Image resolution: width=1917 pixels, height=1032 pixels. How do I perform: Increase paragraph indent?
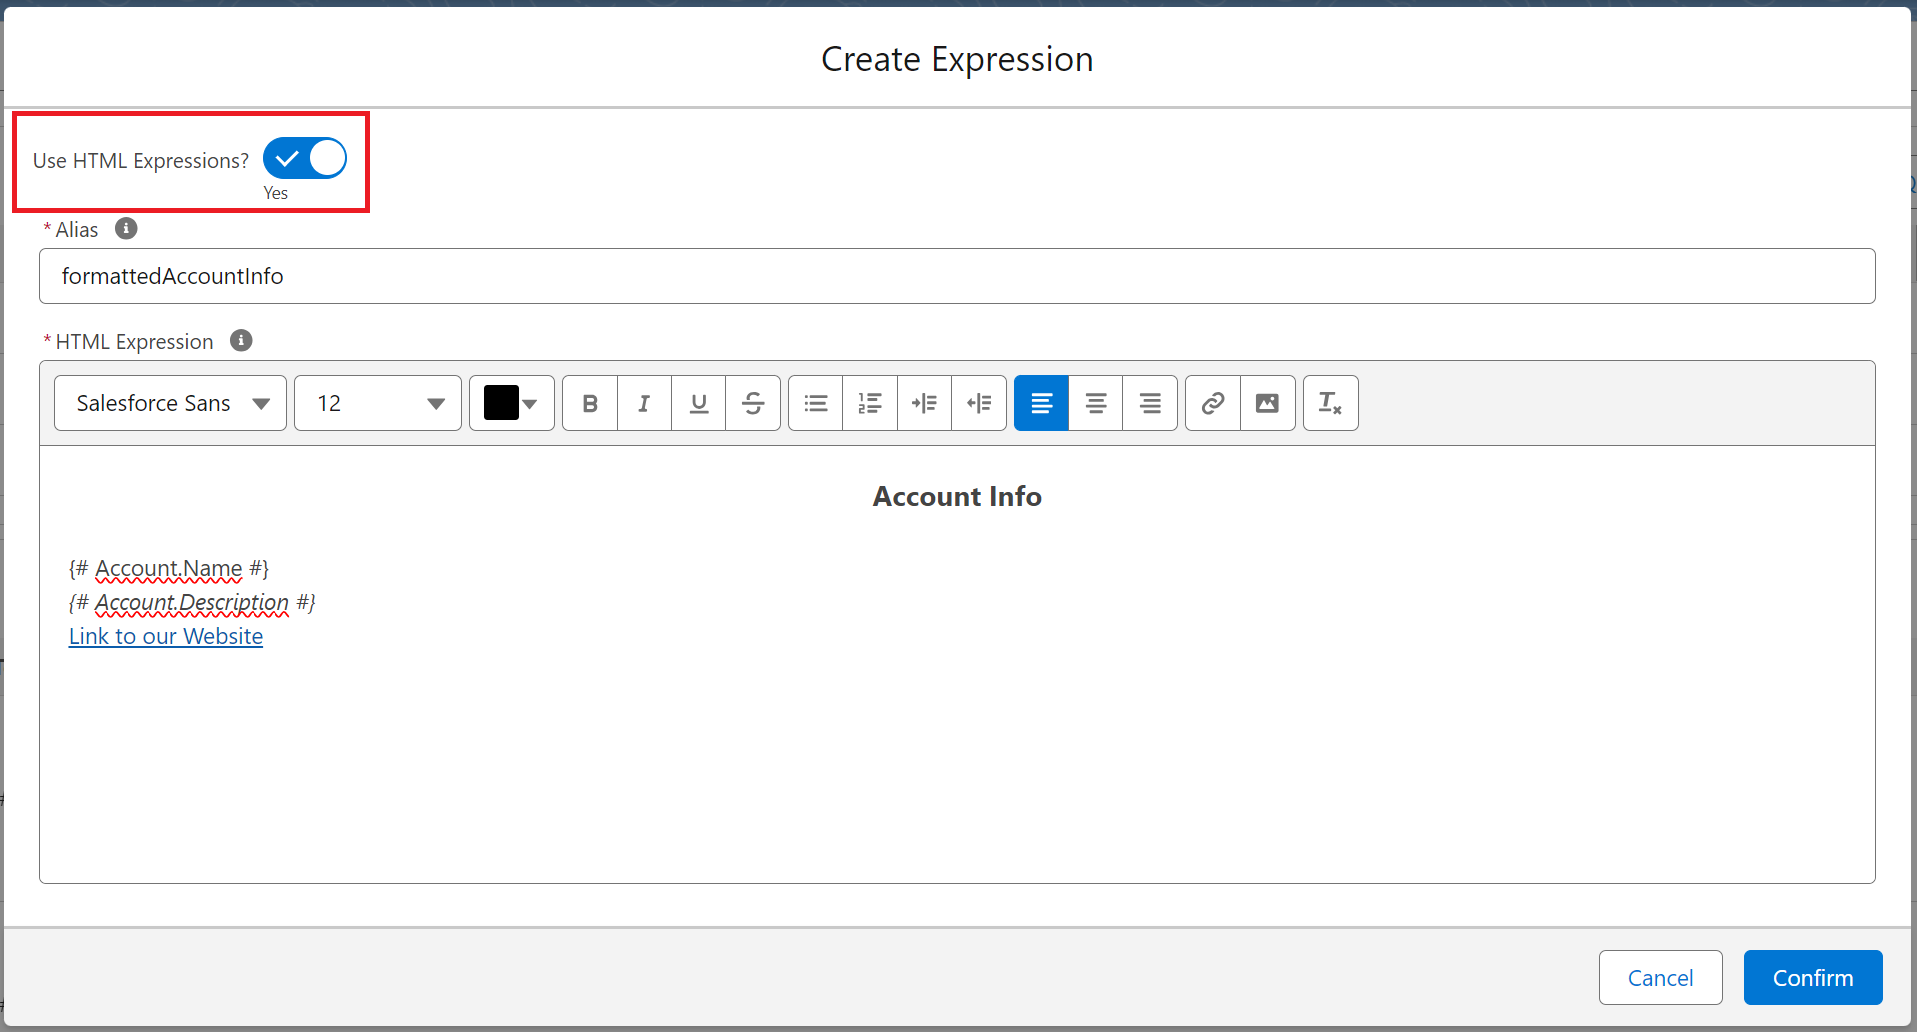[924, 403]
